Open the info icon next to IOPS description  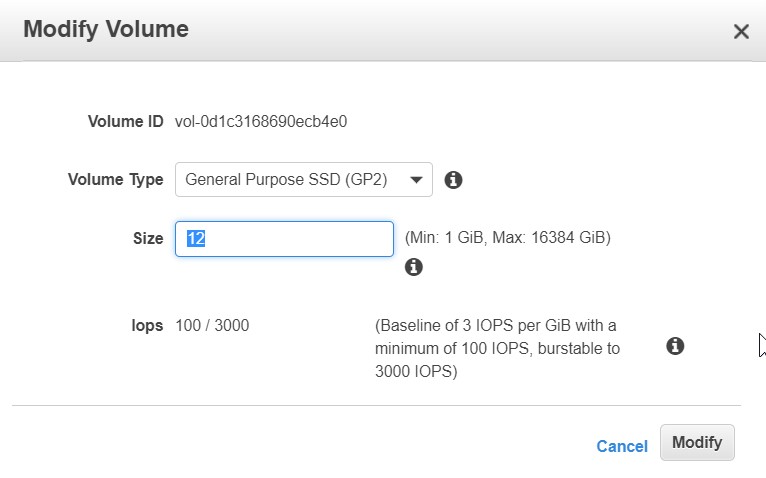[x=675, y=346]
